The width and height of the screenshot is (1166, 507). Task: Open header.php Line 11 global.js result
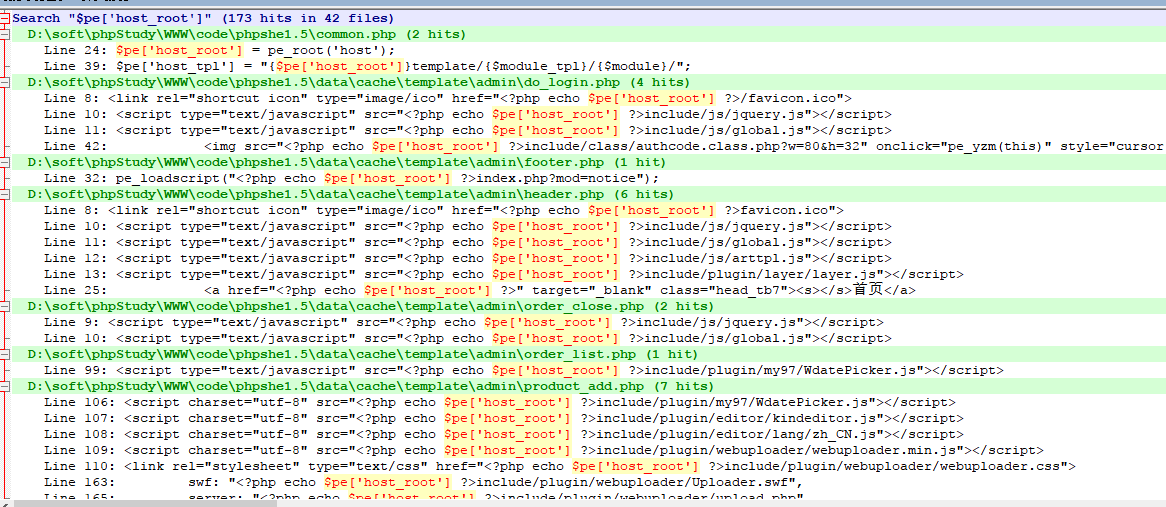point(468,242)
